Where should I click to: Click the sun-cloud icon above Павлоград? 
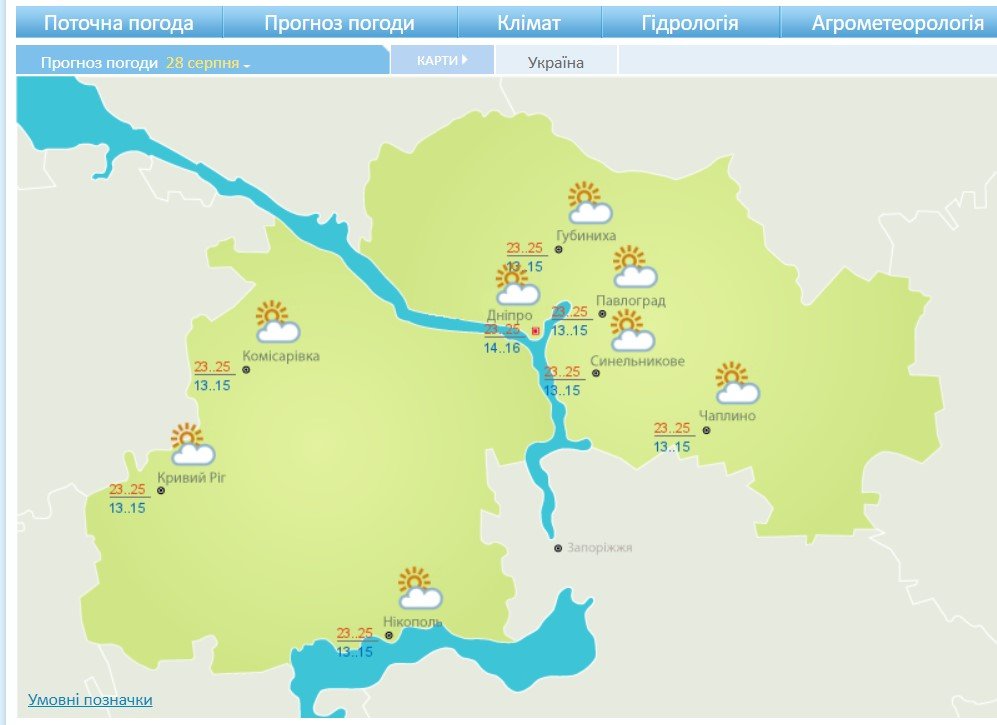634,268
